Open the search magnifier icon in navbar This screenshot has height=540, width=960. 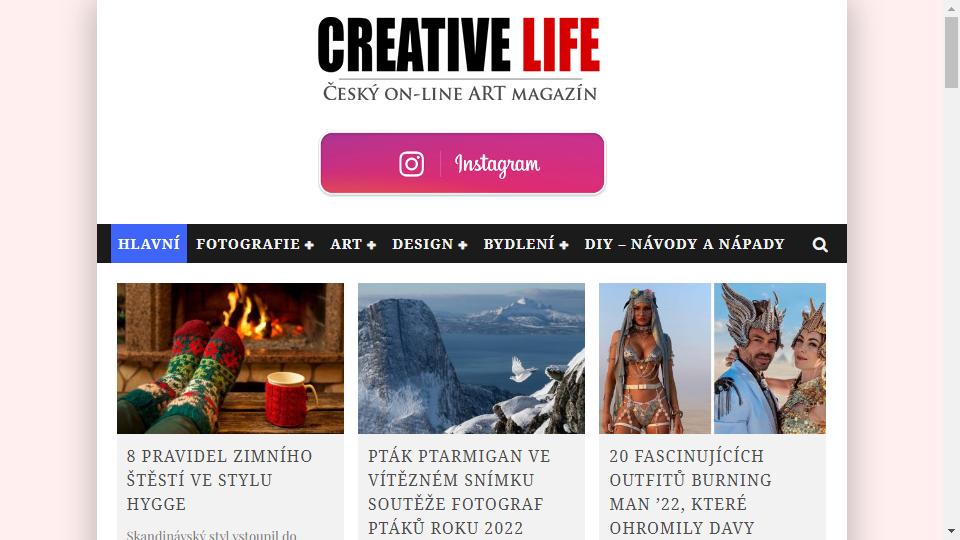coord(820,244)
